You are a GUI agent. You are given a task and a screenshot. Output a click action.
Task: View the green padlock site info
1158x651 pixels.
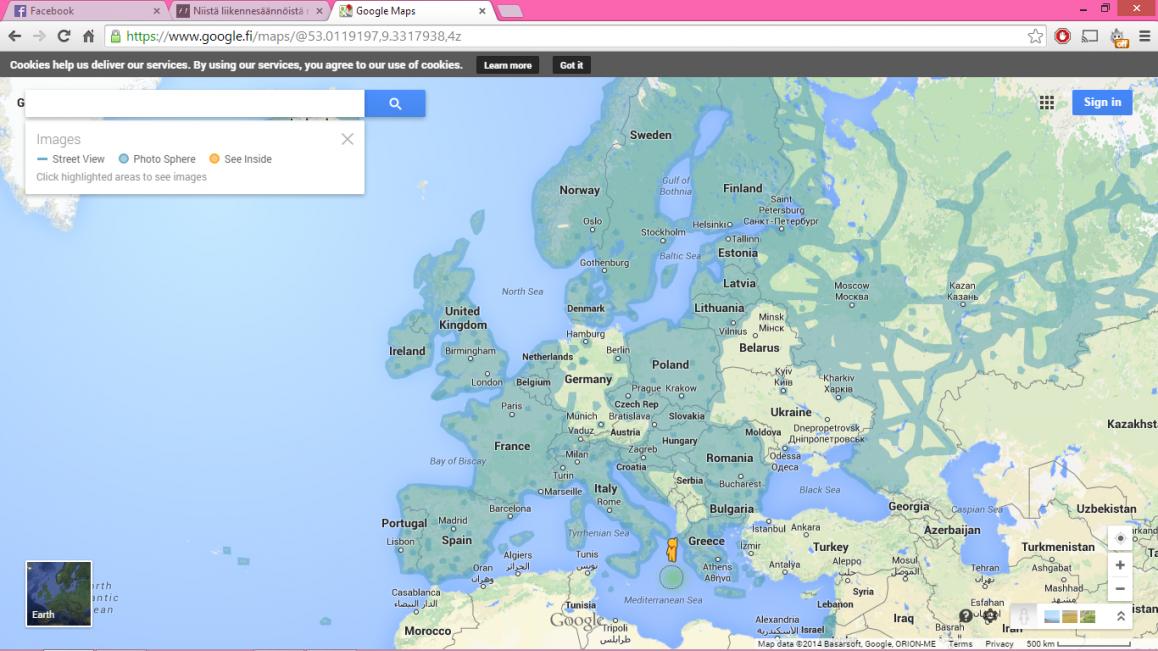[x=115, y=36]
